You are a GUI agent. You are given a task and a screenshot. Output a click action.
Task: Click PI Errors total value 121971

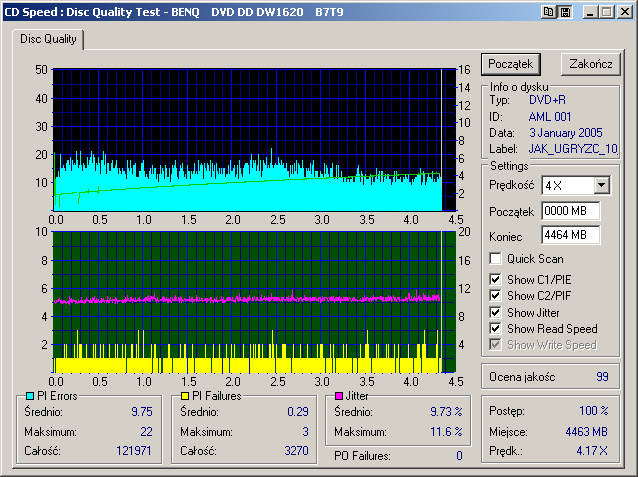(134, 451)
